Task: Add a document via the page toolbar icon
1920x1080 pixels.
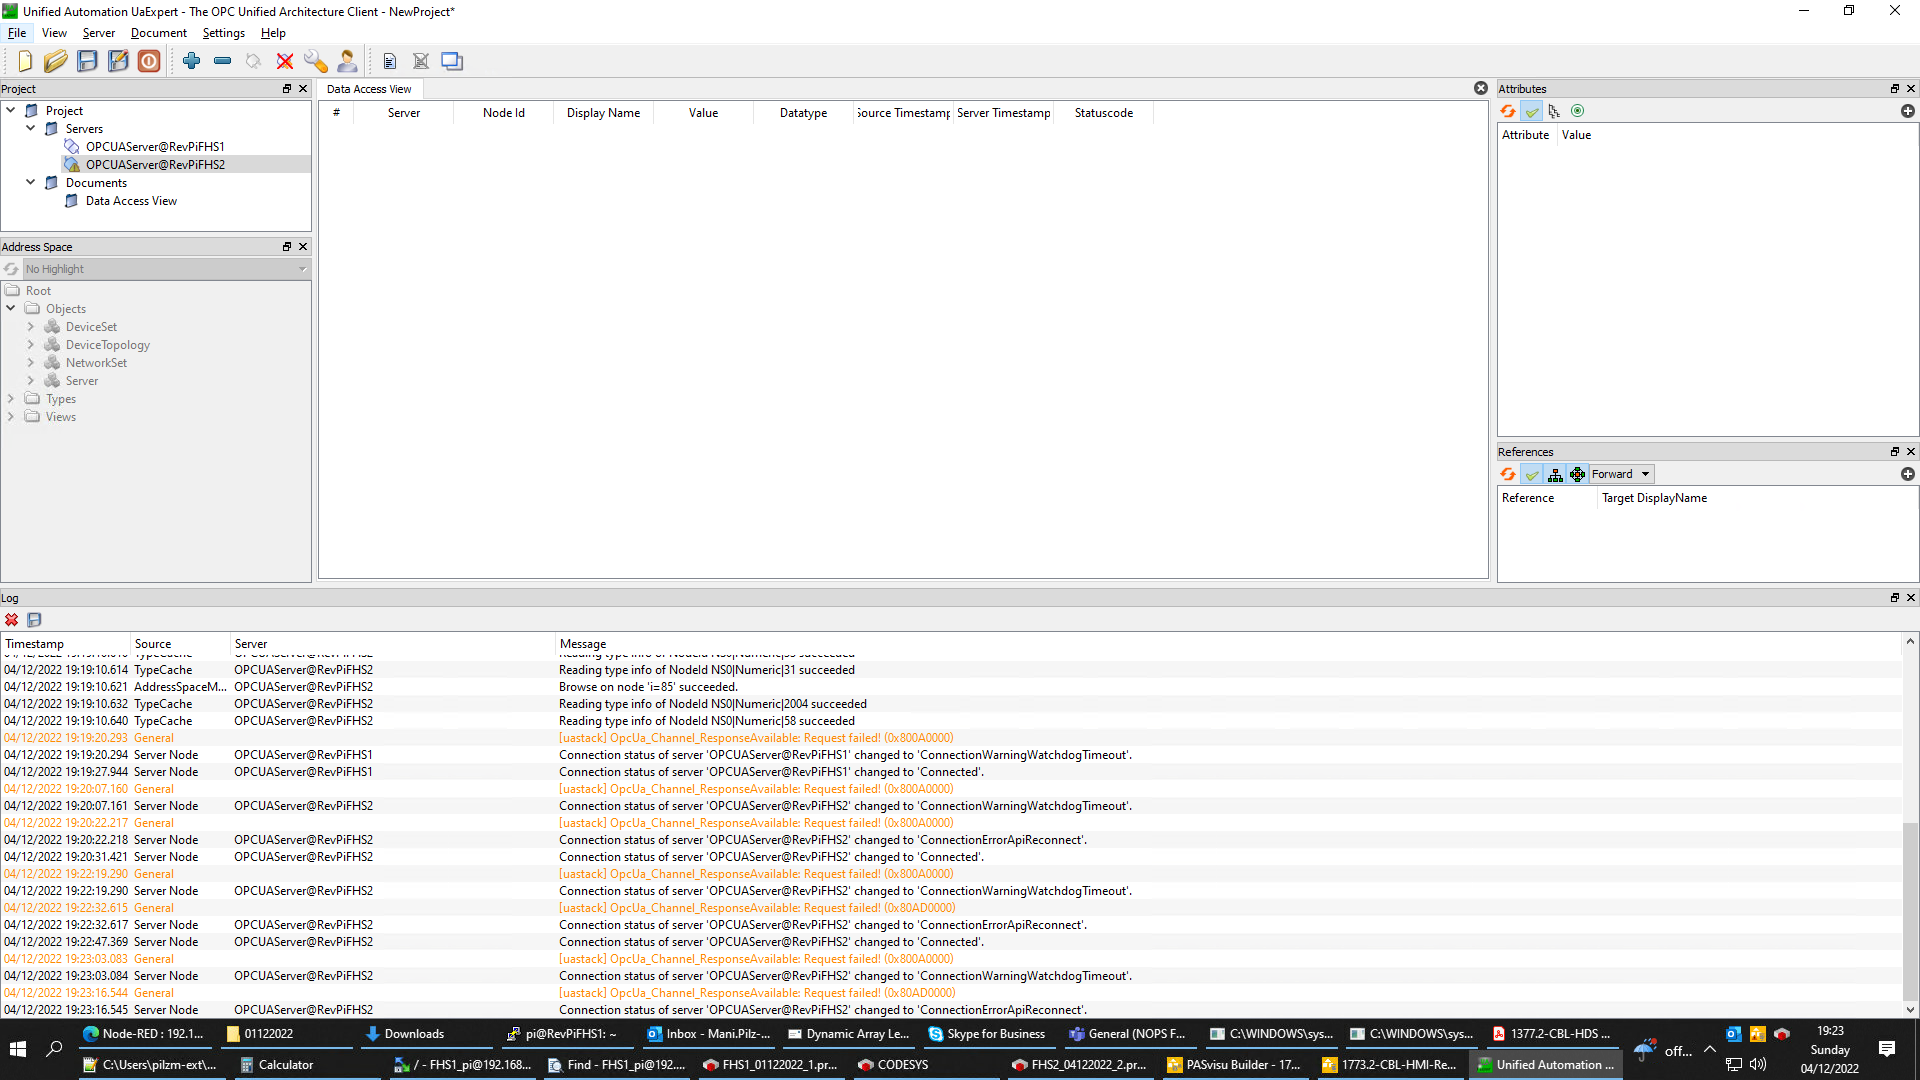Action: [390, 61]
